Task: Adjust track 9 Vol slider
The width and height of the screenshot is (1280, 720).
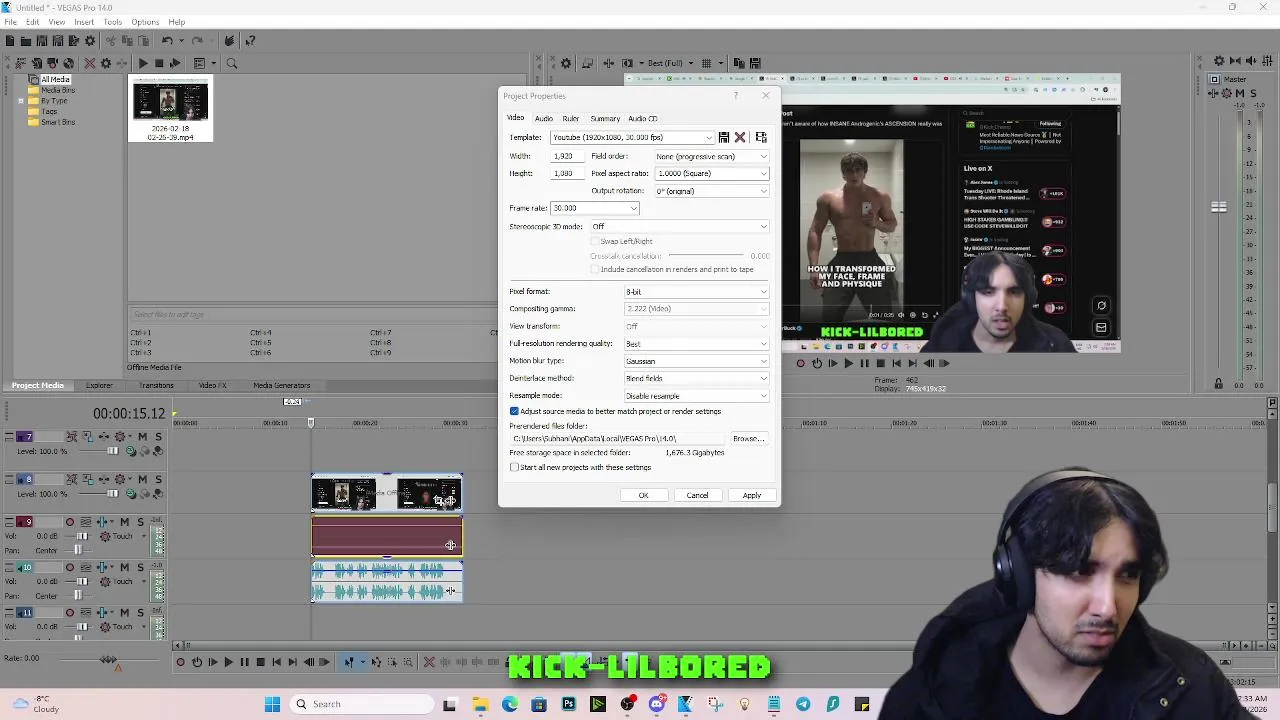Action: point(82,536)
